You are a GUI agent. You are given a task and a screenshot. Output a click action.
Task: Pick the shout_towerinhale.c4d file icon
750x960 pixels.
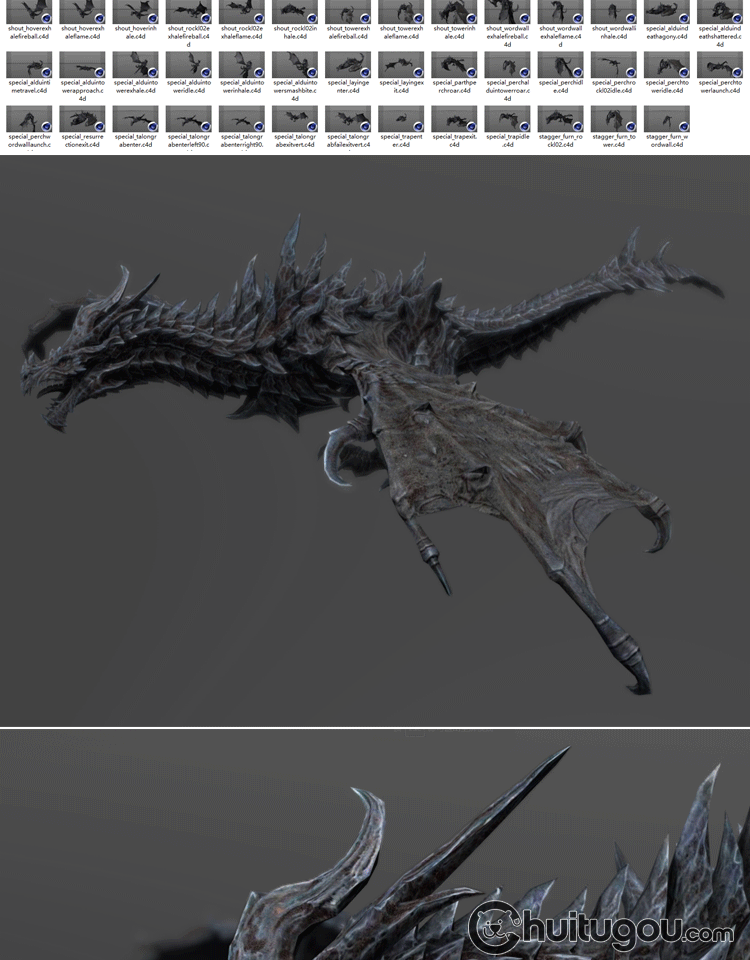pyautogui.click(x=454, y=12)
